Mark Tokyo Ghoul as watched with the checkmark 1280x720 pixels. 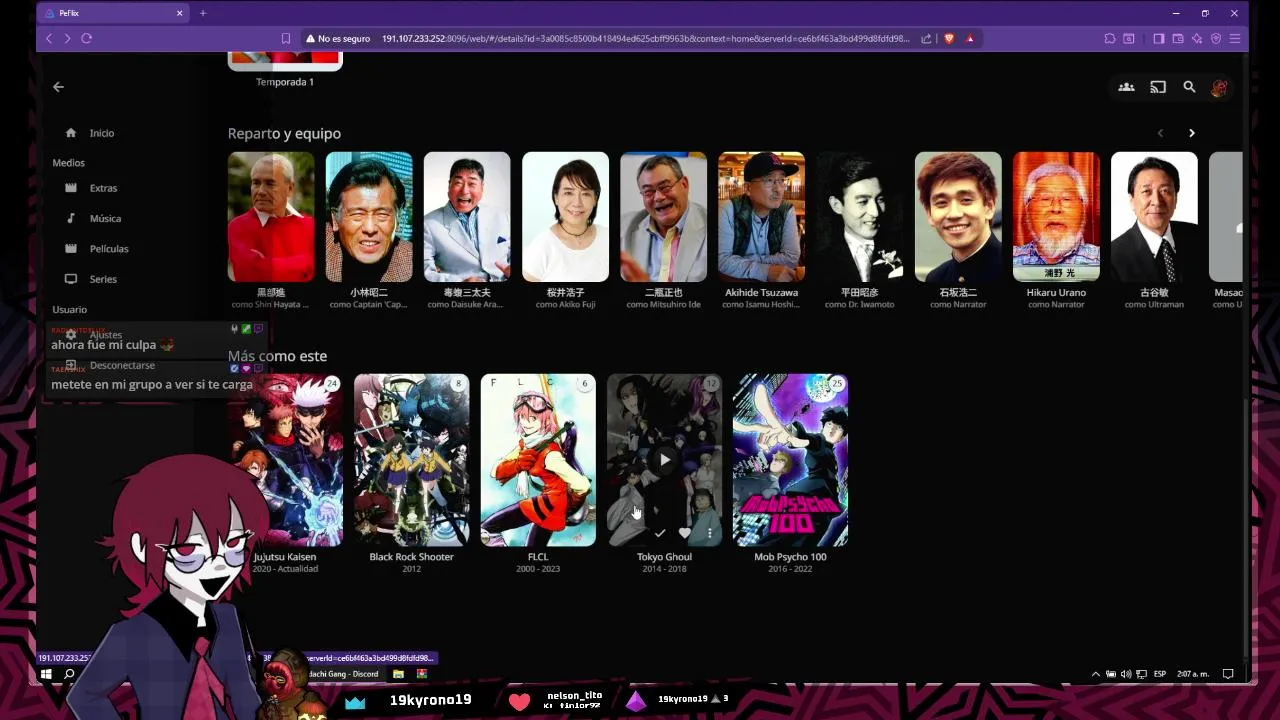659,533
